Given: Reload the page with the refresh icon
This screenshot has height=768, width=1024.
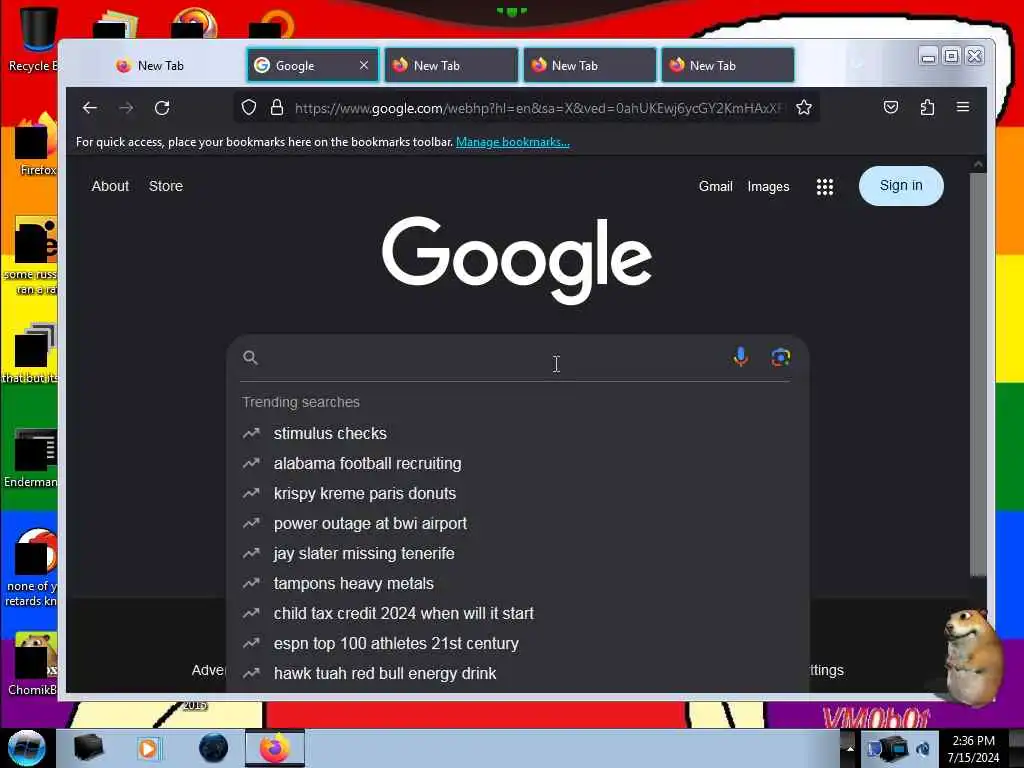Looking at the screenshot, I should (162, 108).
